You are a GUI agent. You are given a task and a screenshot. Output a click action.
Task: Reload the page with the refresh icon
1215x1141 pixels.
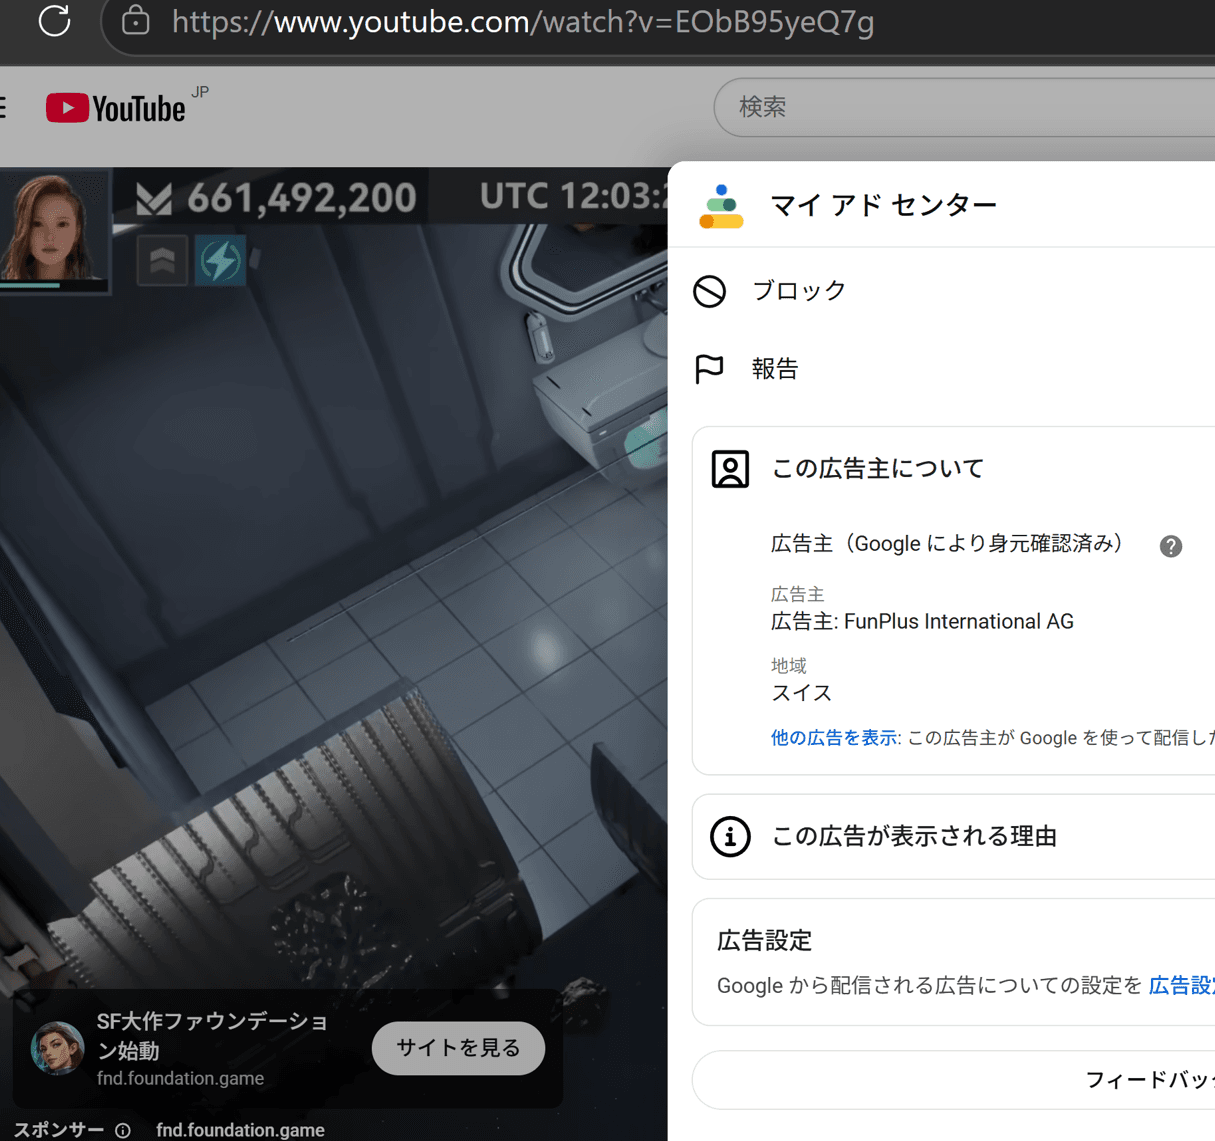click(54, 21)
